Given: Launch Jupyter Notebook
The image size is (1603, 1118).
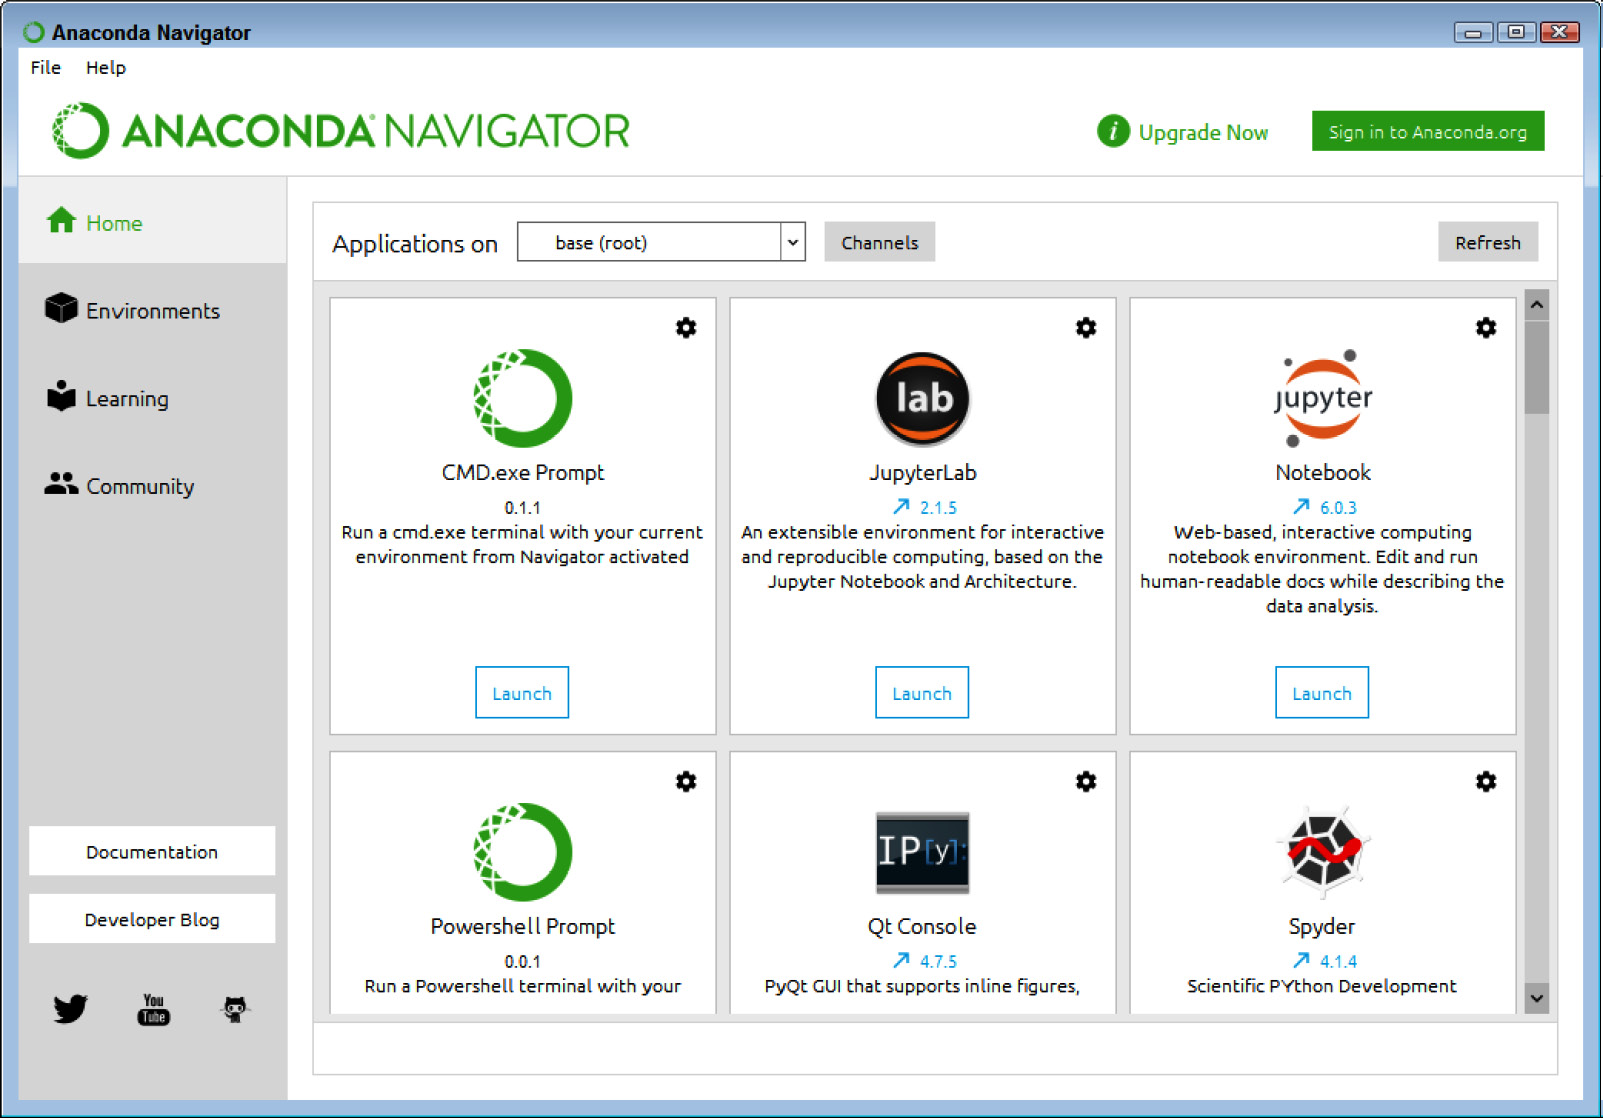Looking at the screenshot, I should pyautogui.click(x=1322, y=692).
